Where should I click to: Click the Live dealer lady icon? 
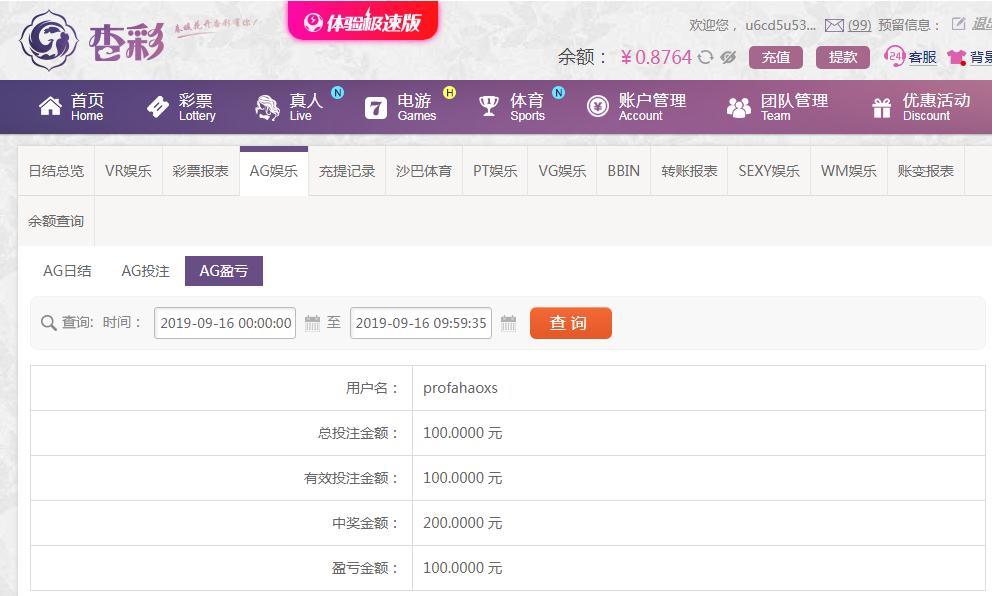click(268, 107)
